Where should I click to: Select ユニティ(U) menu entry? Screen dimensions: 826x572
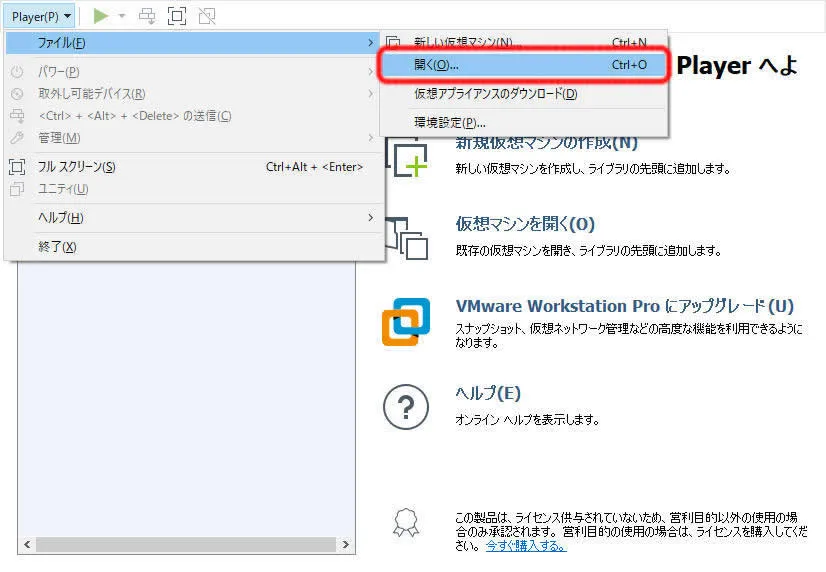point(193,189)
